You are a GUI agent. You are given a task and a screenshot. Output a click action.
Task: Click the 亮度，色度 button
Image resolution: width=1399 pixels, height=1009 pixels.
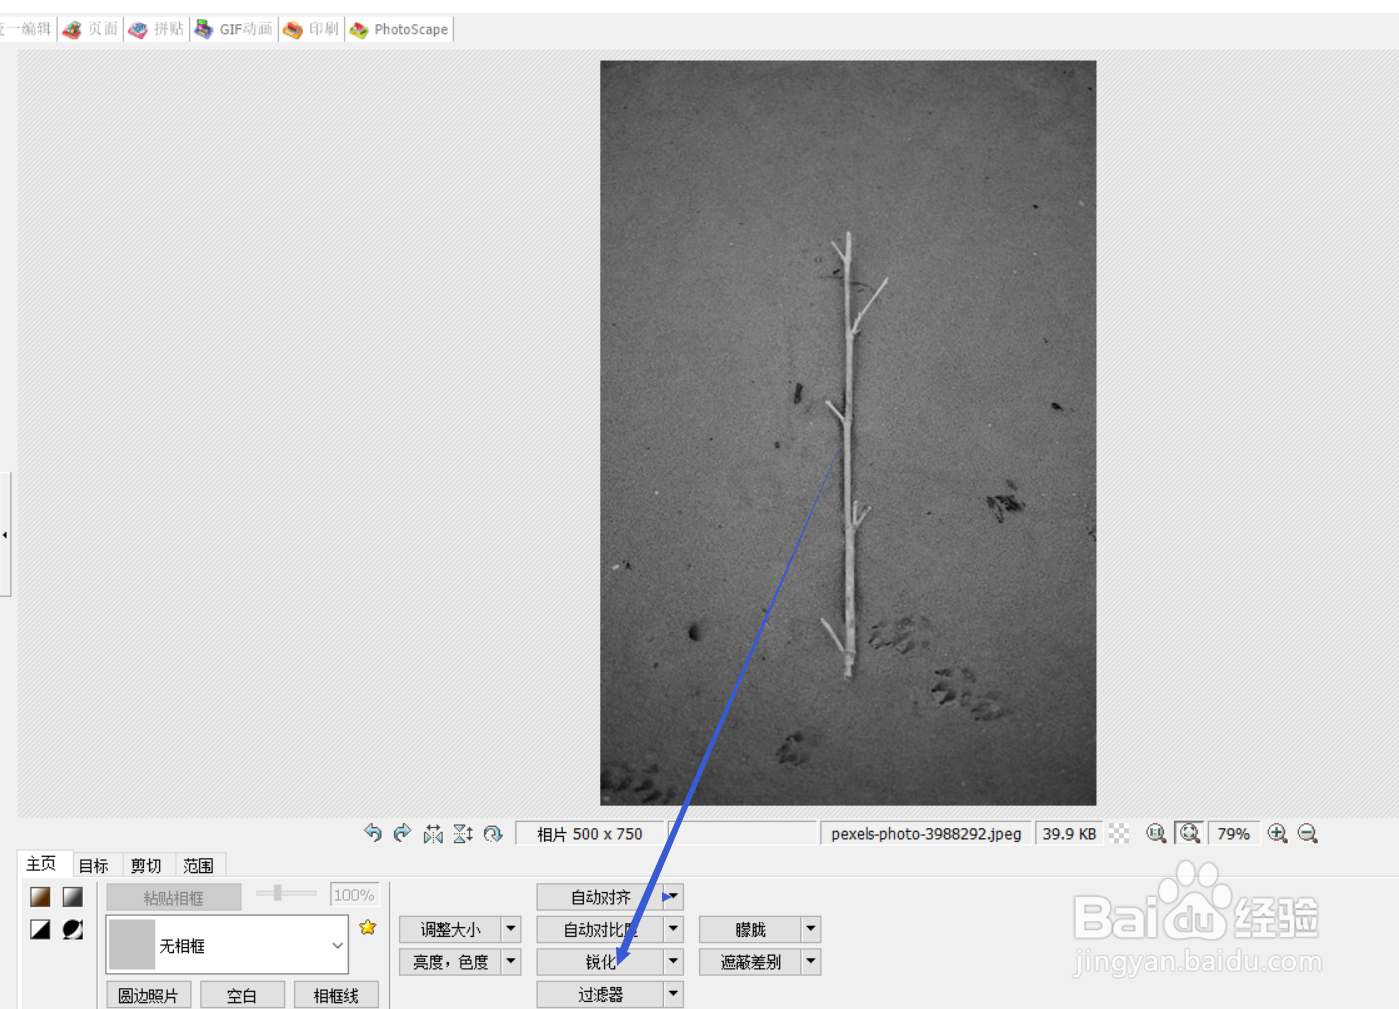(x=450, y=961)
